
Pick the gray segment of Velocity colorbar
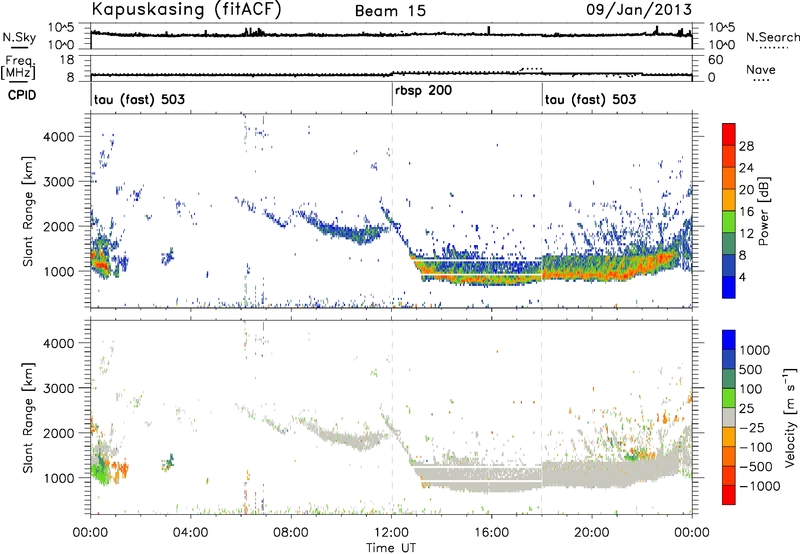click(729, 418)
